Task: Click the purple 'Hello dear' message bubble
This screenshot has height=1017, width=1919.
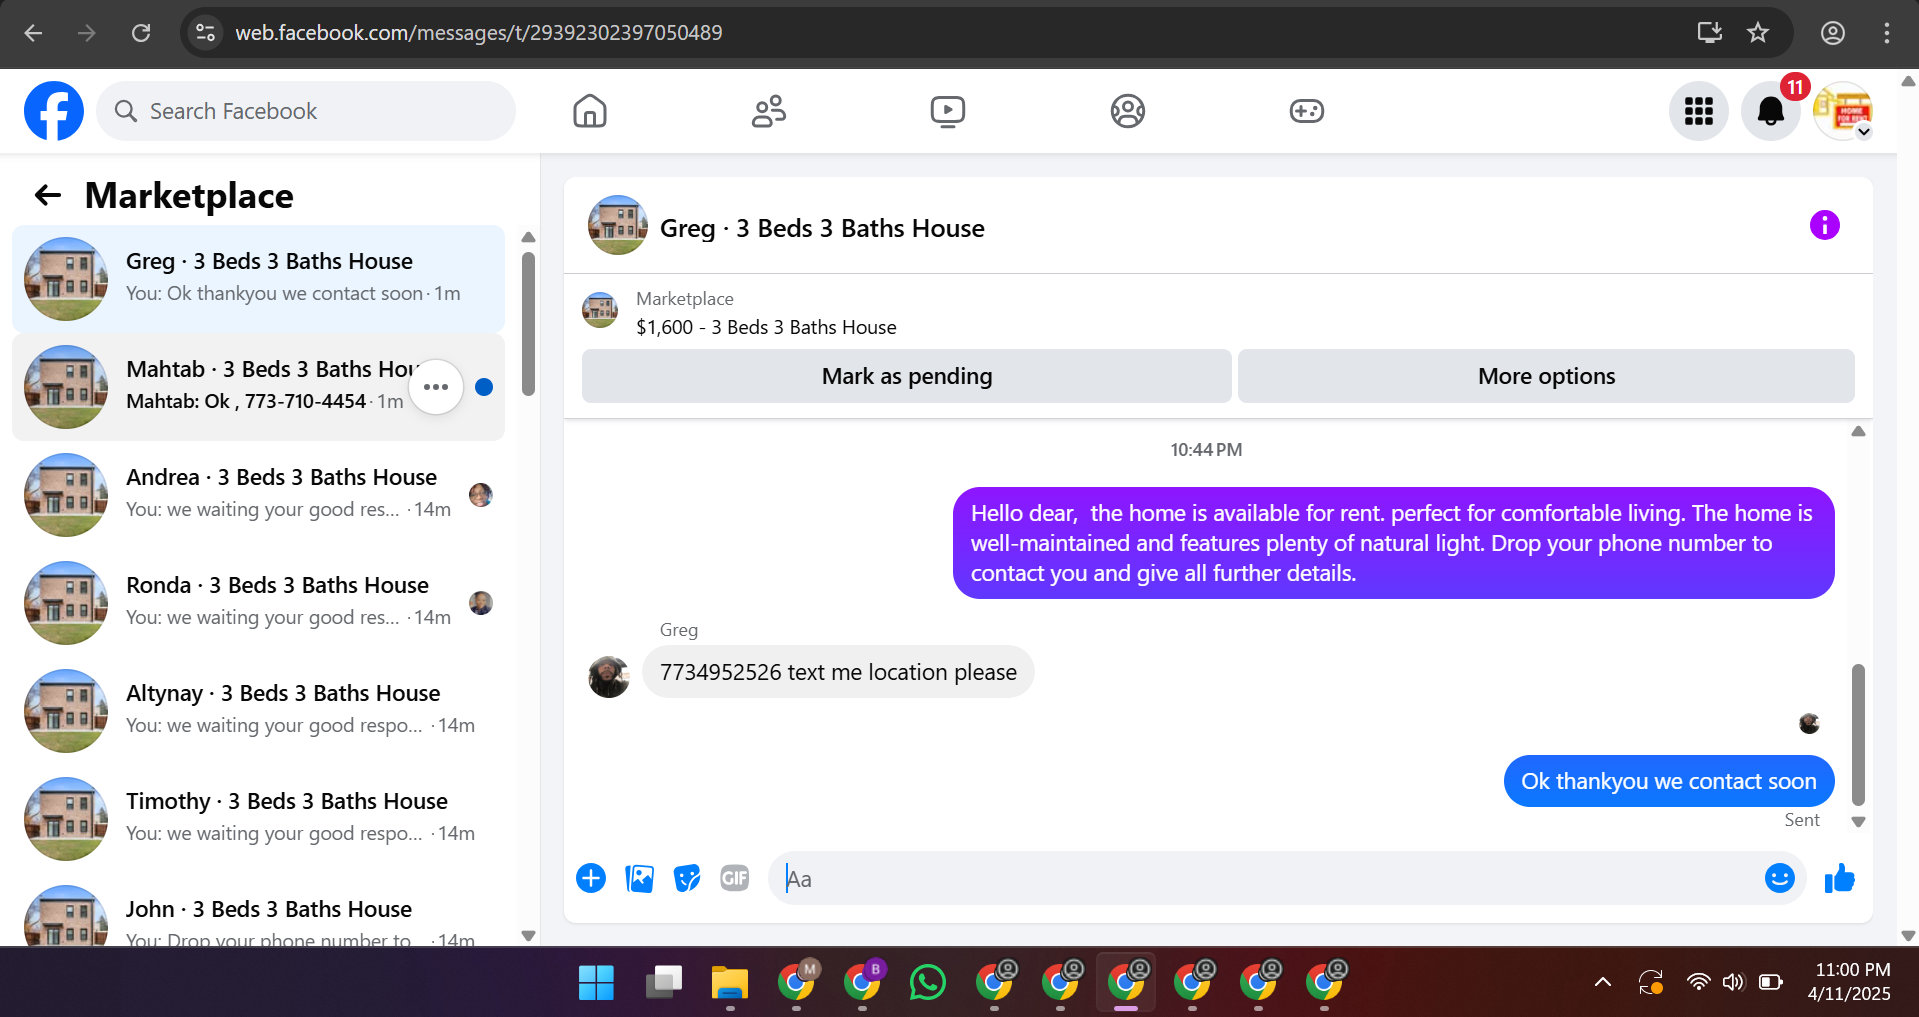Action: 1394,543
